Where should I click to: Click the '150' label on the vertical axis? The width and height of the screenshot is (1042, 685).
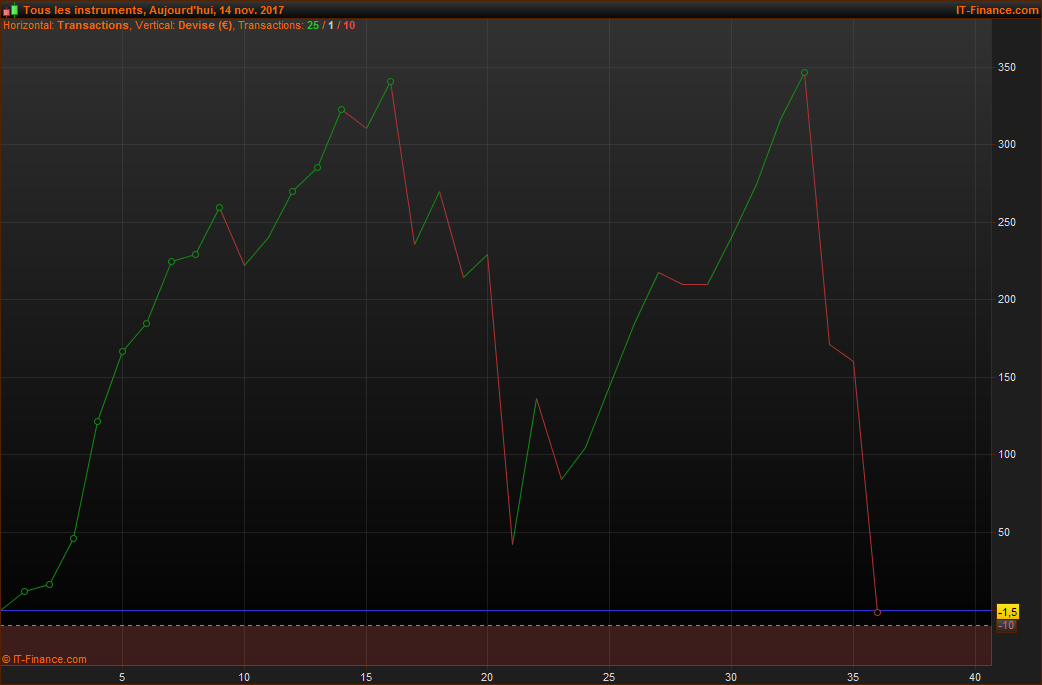1007,377
